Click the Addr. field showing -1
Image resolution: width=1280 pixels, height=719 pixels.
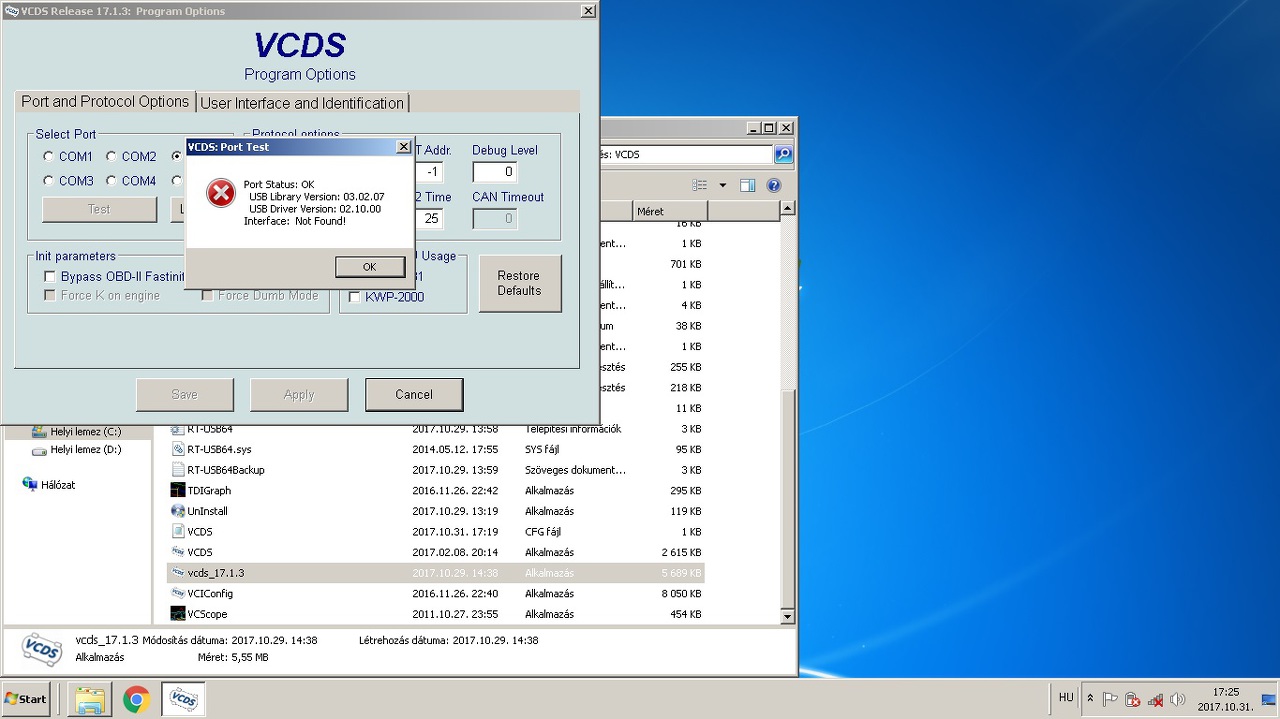coord(429,172)
